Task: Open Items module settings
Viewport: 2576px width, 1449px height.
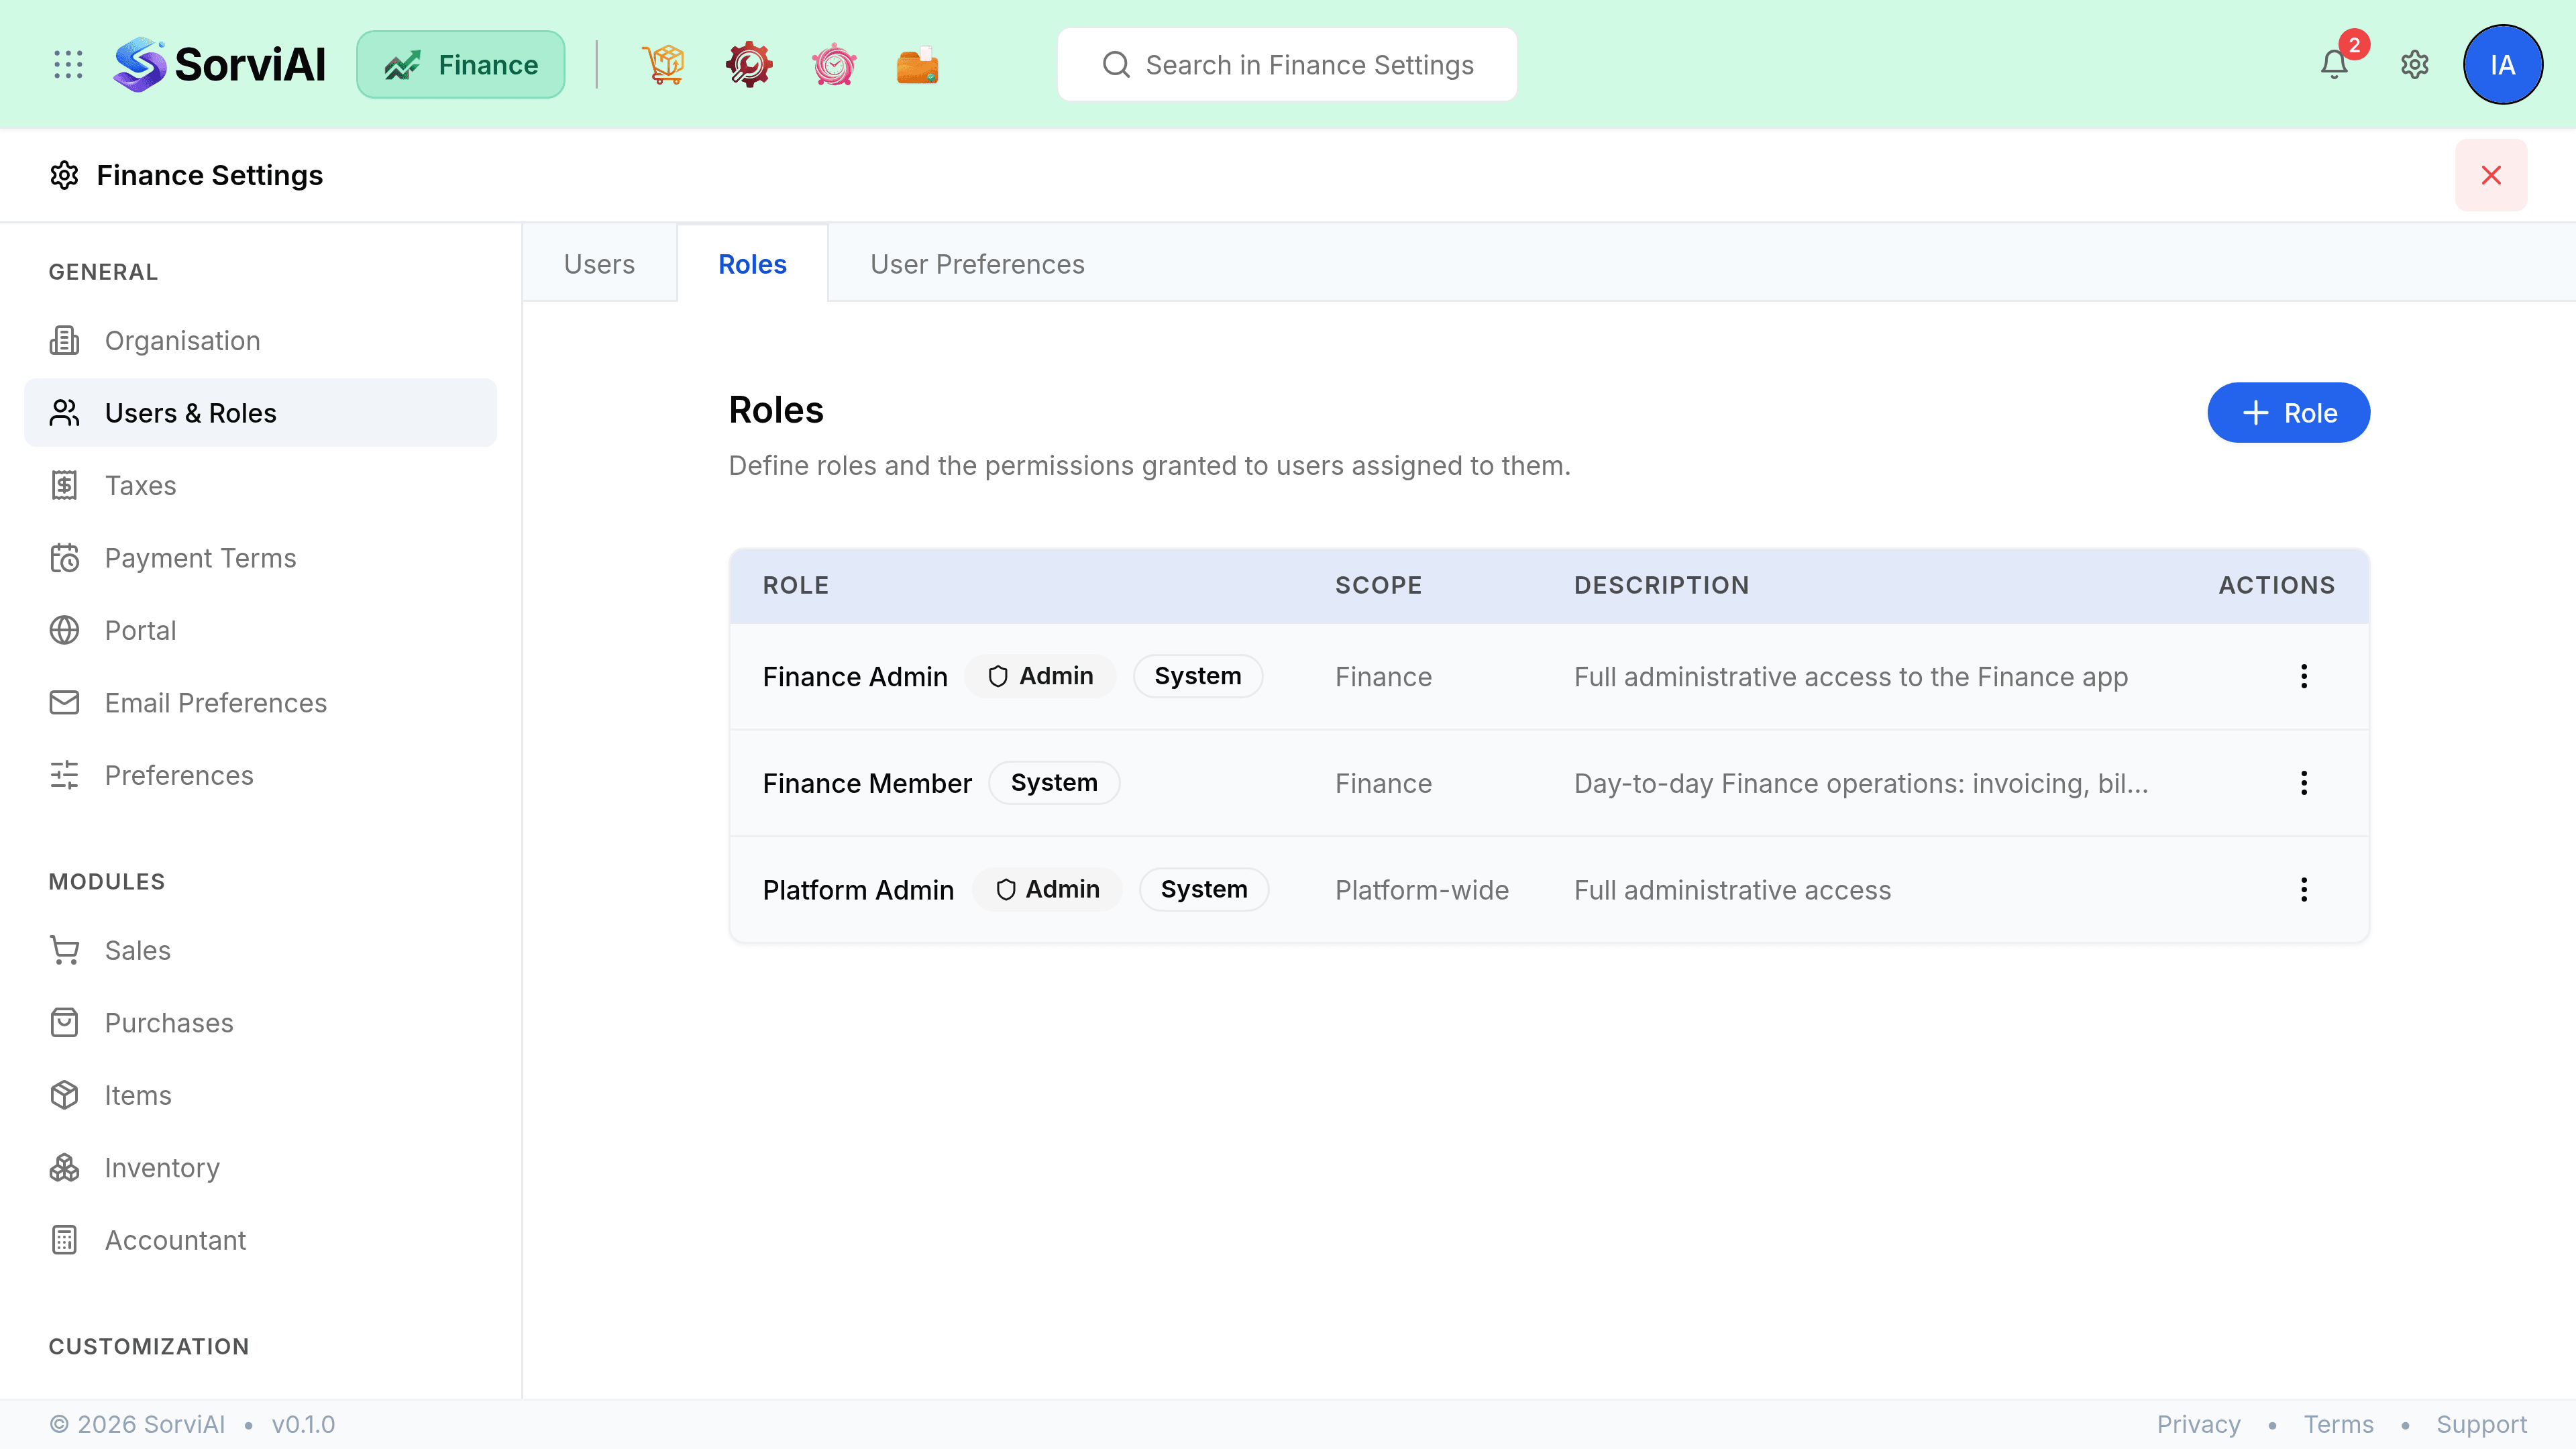Action: pos(260,1096)
